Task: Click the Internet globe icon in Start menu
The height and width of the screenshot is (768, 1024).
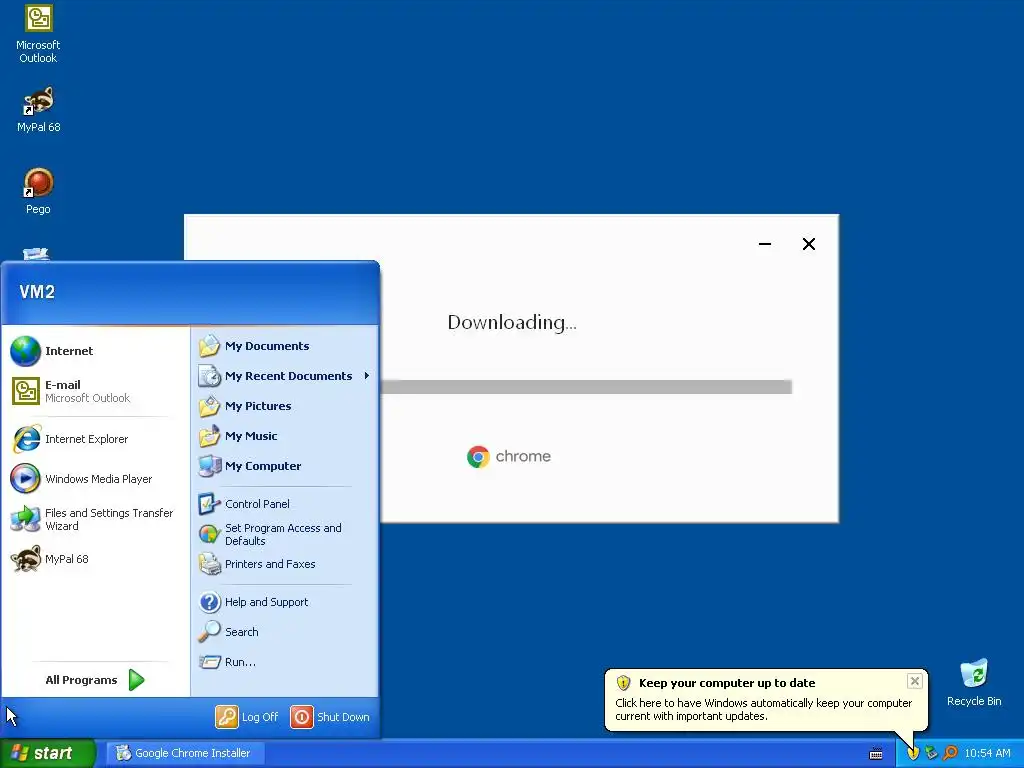Action: coord(25,351)
